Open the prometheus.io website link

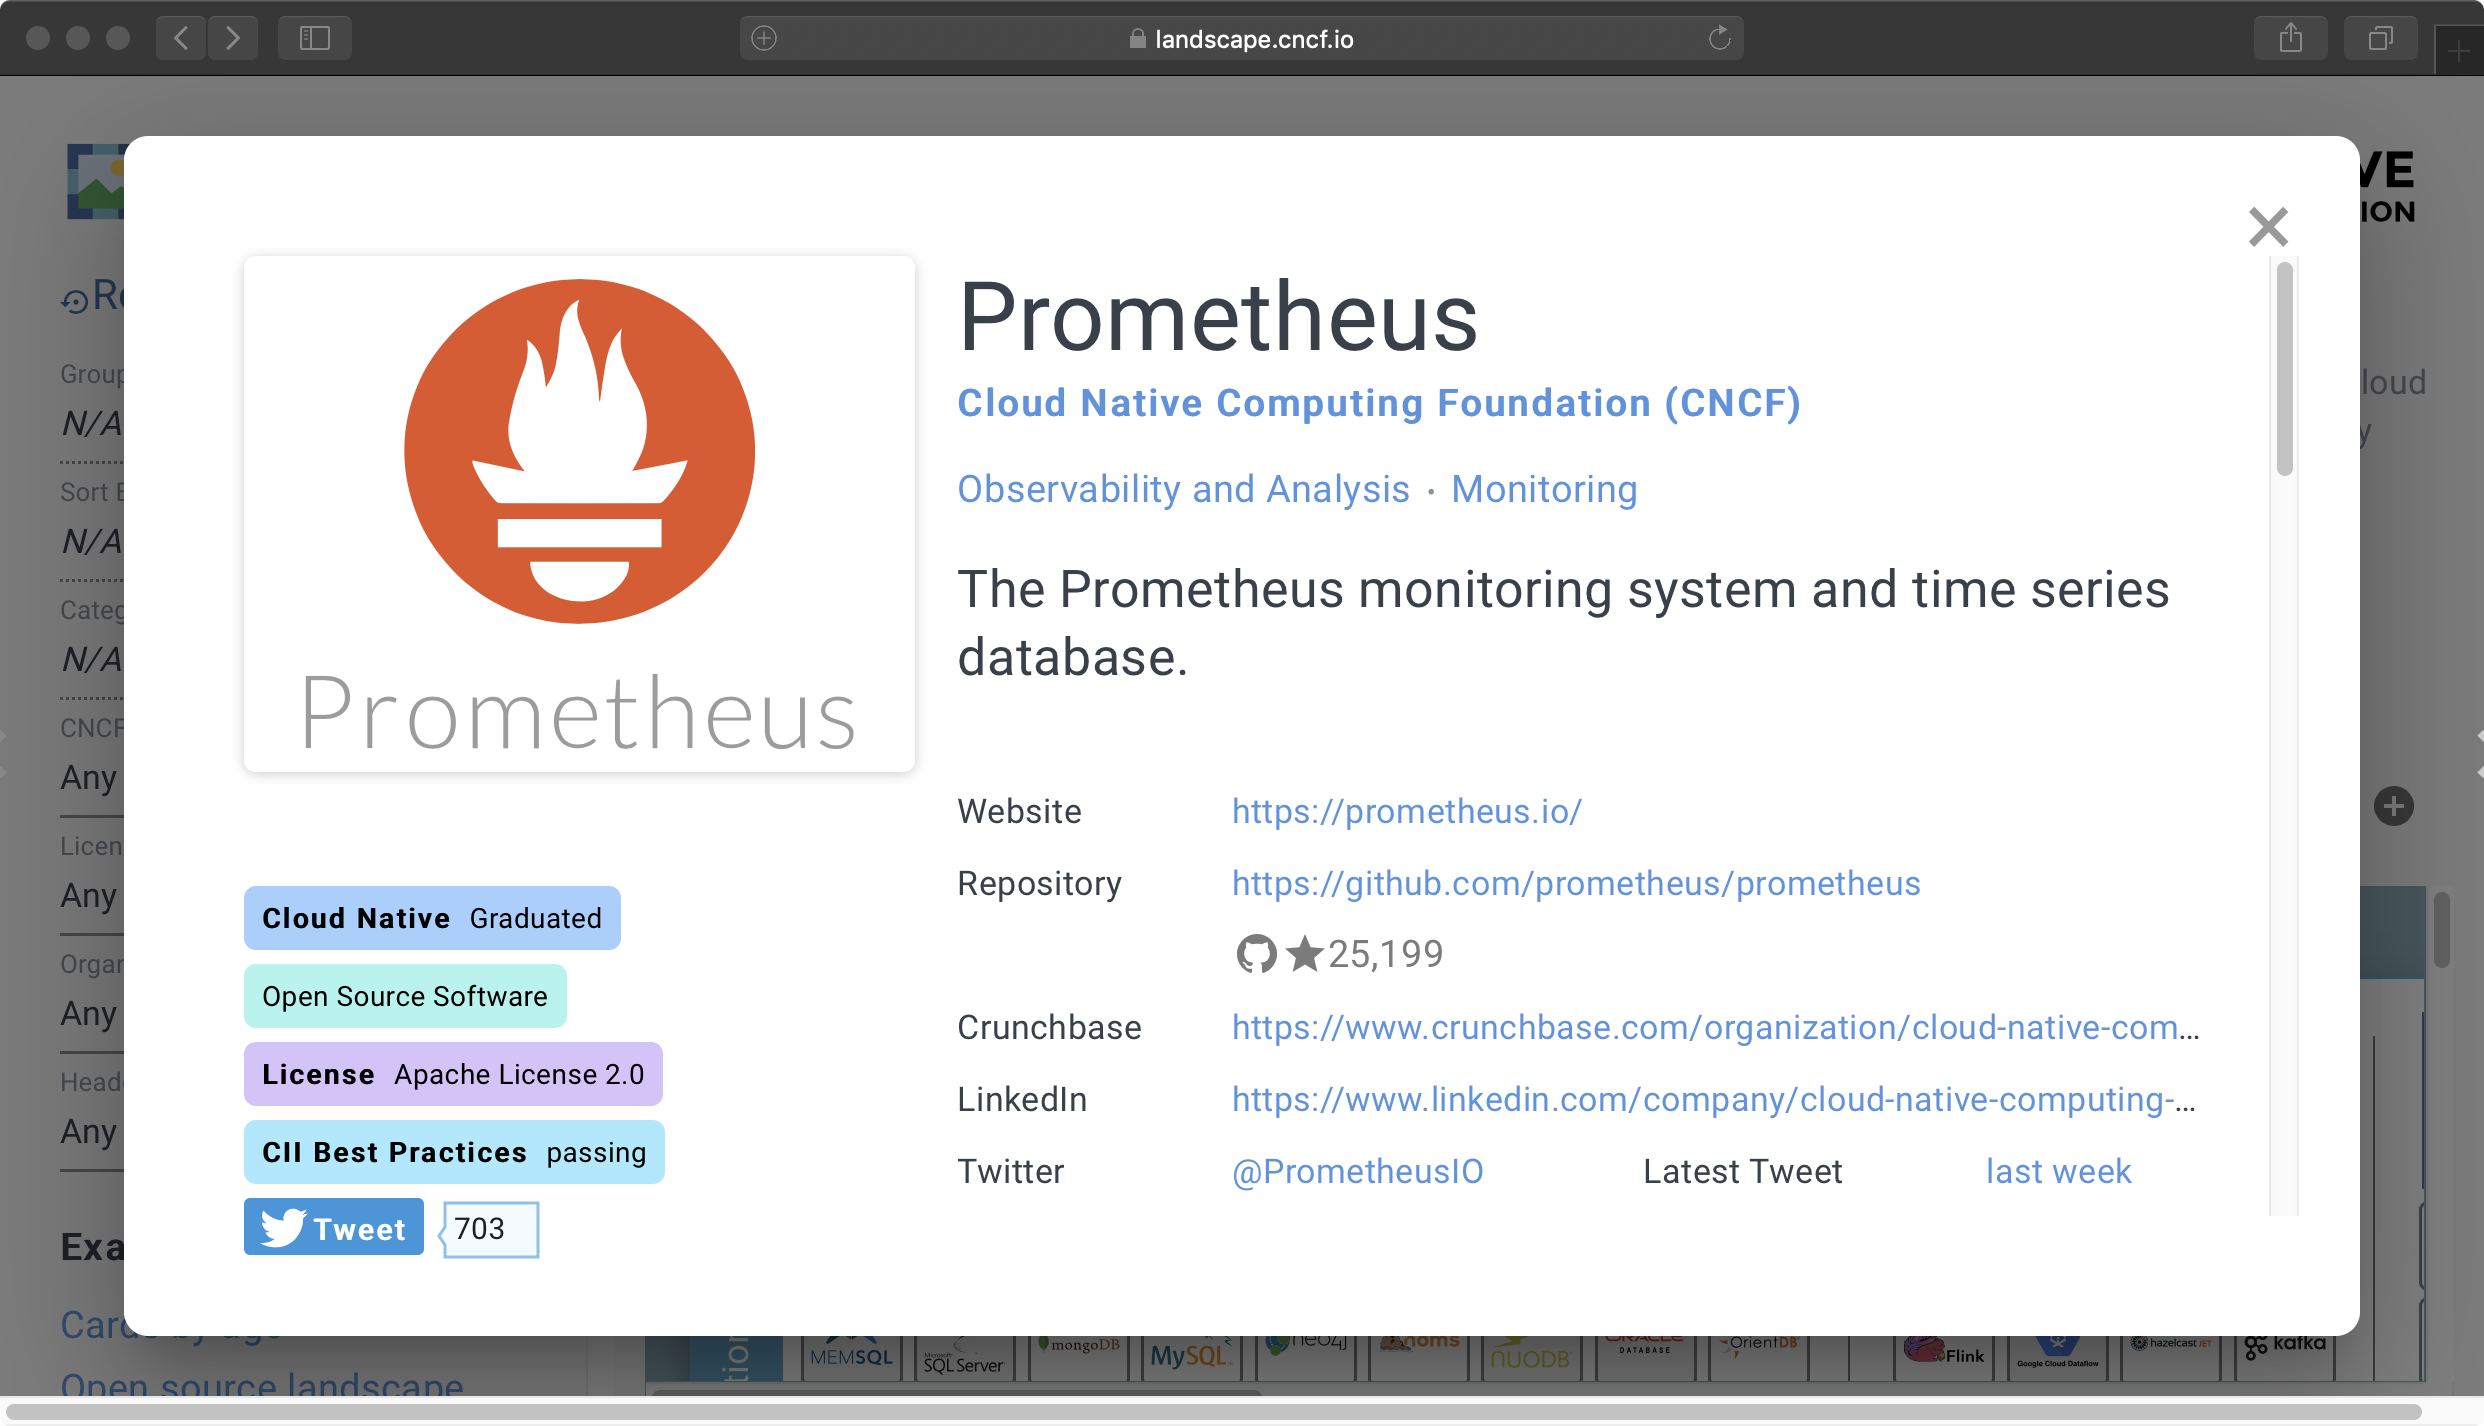click(x=1406, y=811)
